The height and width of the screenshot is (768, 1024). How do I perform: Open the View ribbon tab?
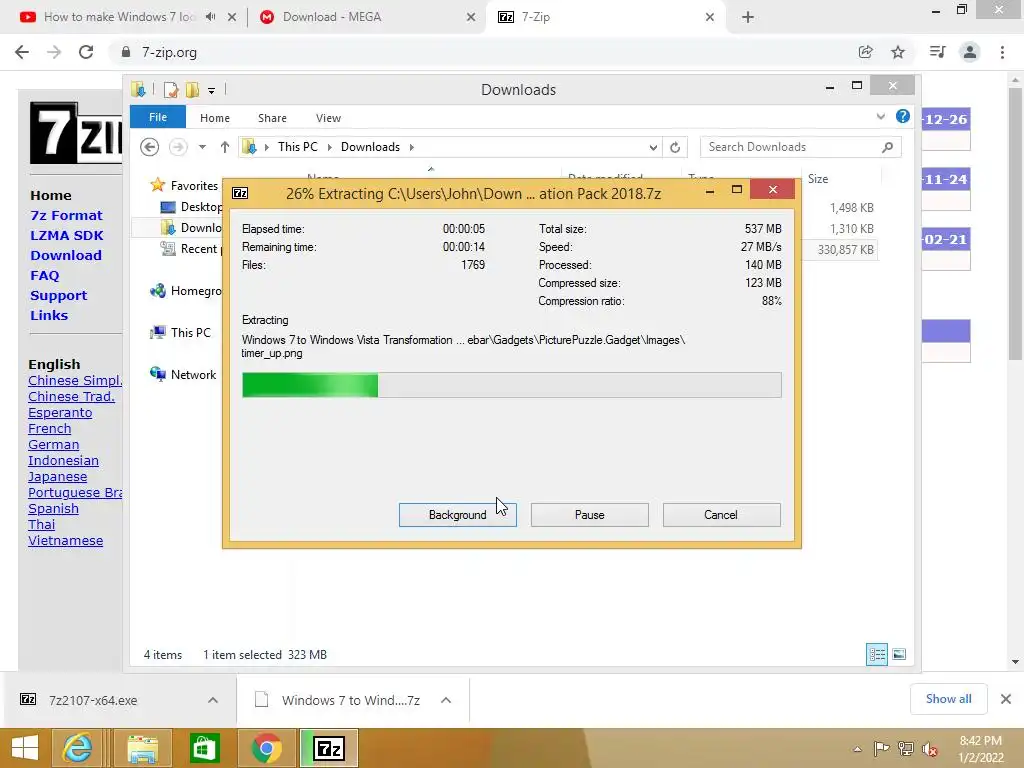click(x=328, y=118)
